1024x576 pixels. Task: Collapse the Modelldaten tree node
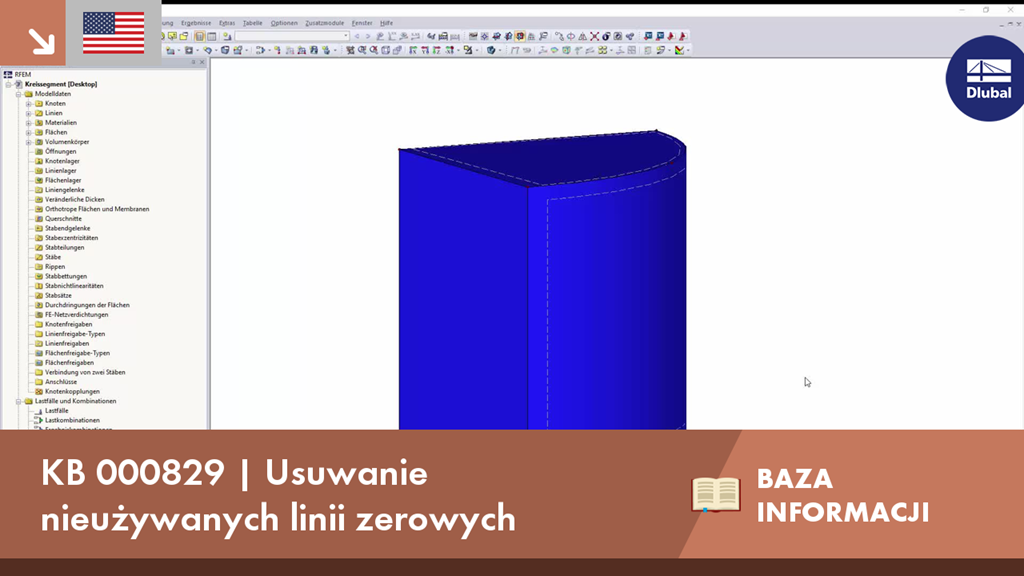coord(18,94)
